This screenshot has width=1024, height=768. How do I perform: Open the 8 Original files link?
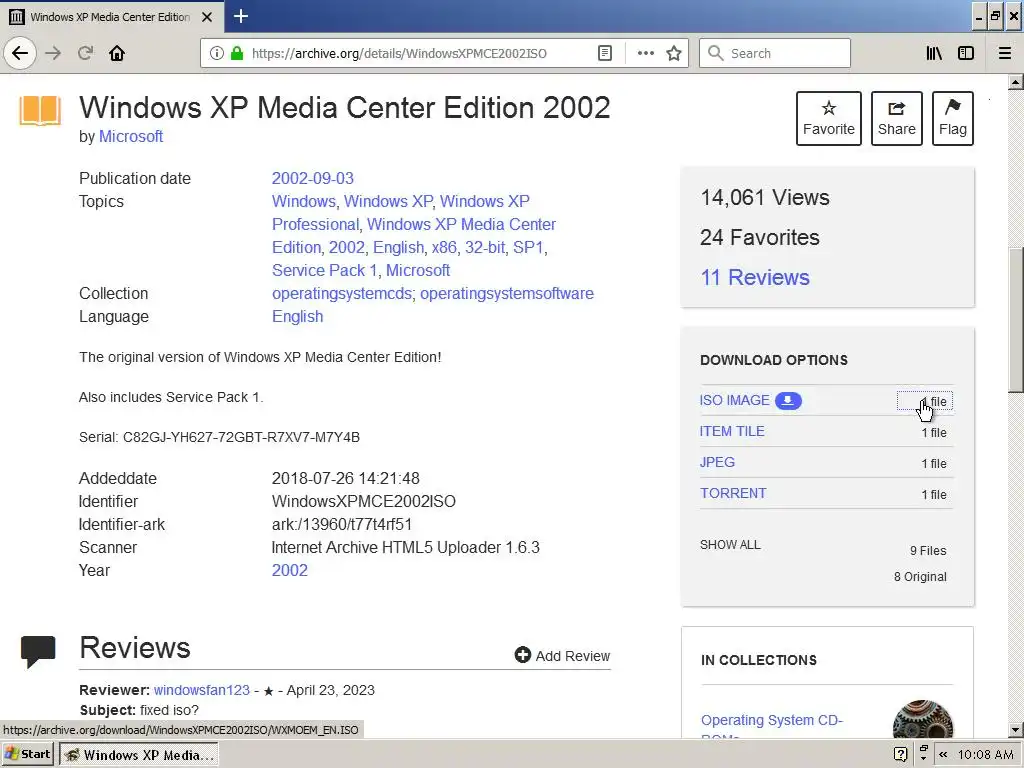click(920, 577)
